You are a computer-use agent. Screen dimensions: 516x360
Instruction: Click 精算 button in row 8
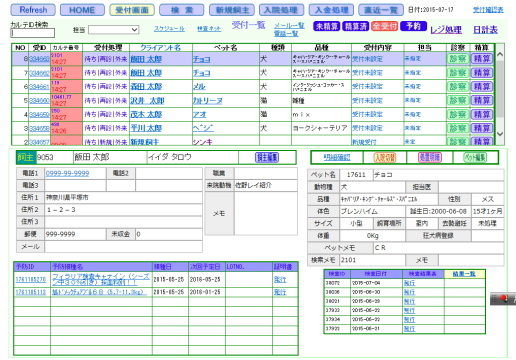(x=482, y=59)
